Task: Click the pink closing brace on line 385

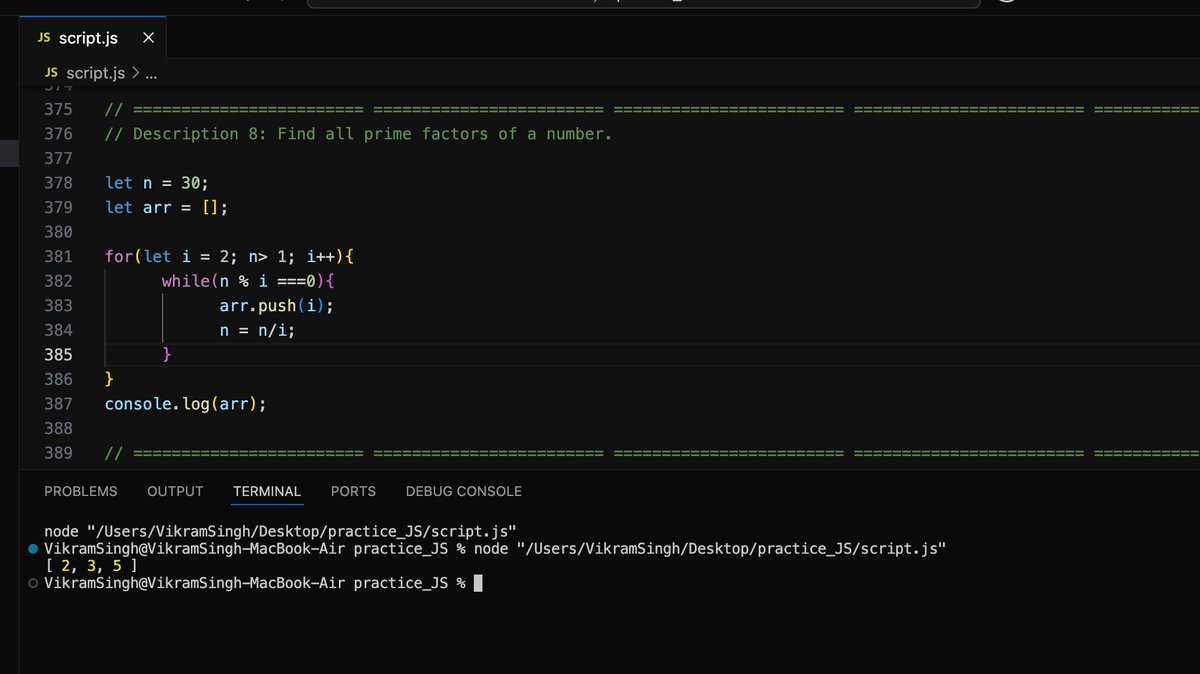Action: click(x=167, y=354)
